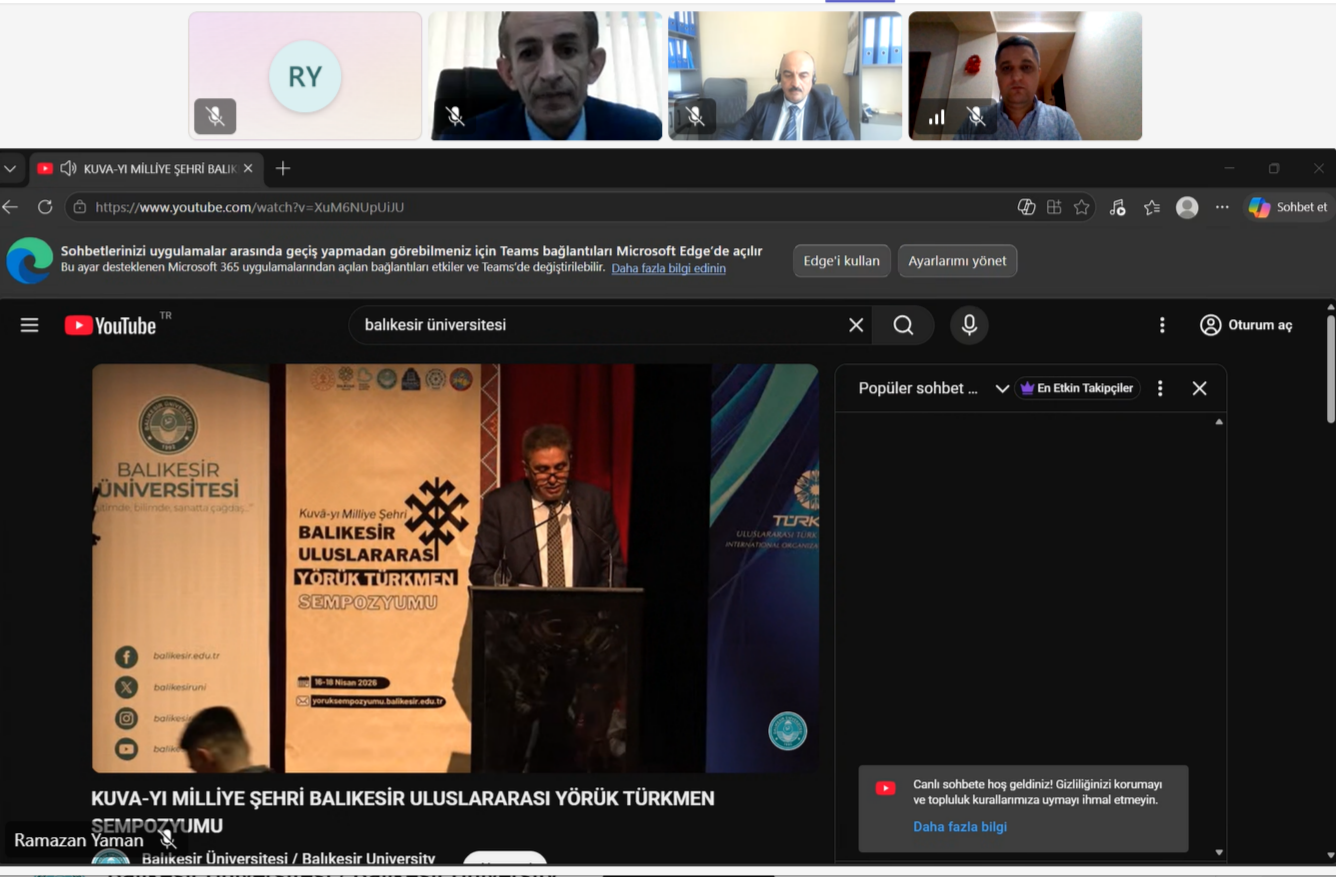Enable the En Etkin Takipçiler leaderboard view
Viewport: 1336px width, 877px height.
[1076, 387]
